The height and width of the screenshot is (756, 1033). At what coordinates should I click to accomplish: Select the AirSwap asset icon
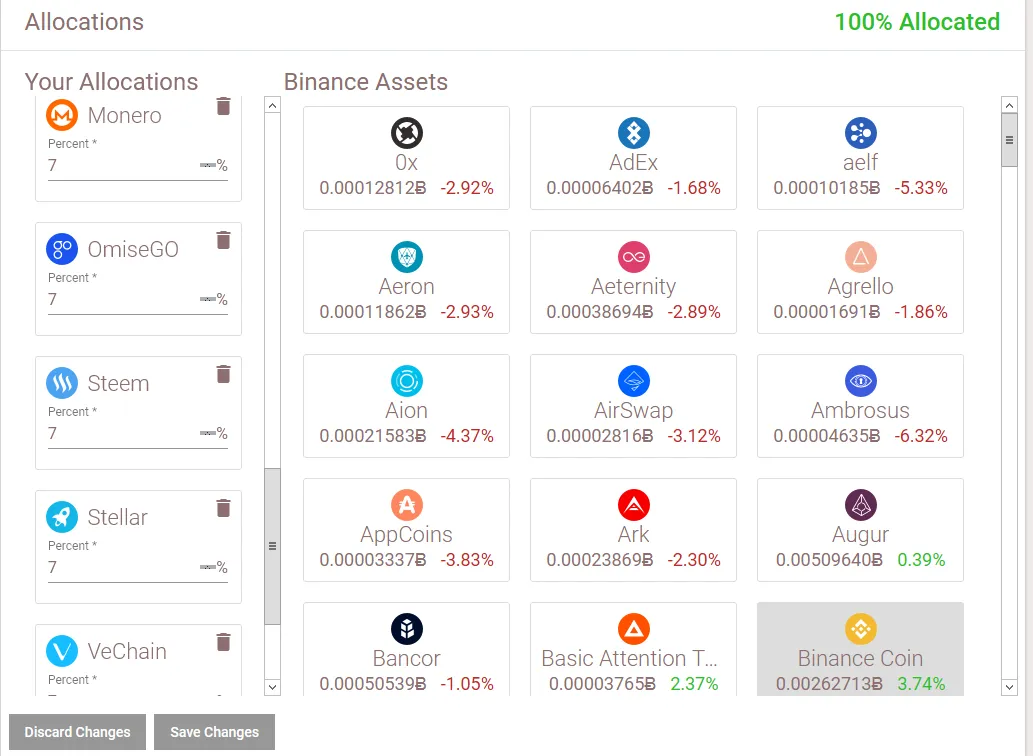tap(634, 381)
